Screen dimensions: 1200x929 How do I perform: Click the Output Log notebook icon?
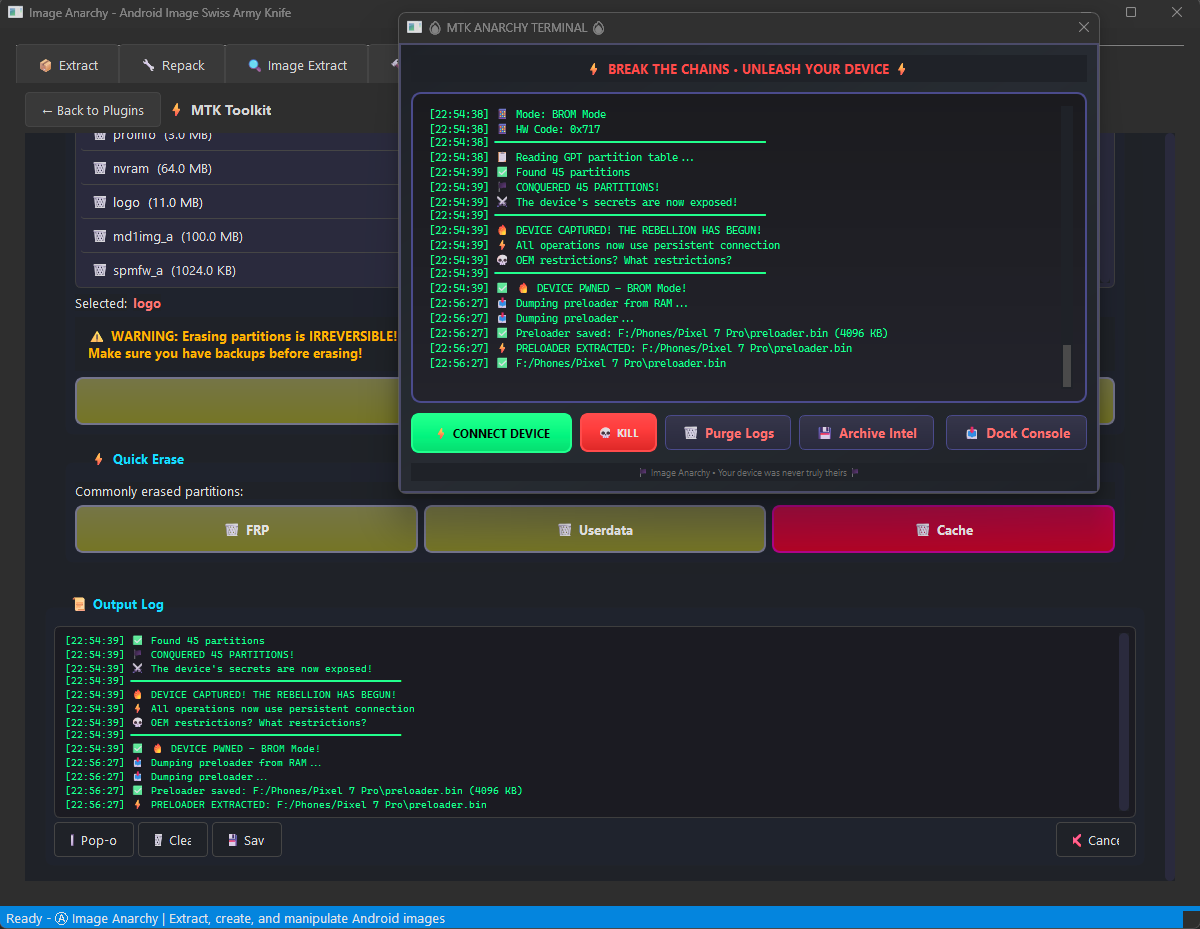(x=78, y=604)
